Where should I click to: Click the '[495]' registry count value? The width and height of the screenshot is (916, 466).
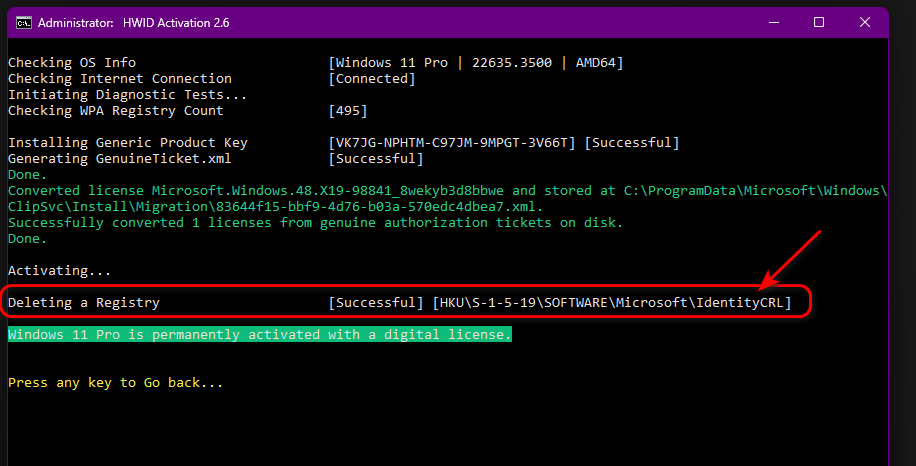tap(348, 110)
